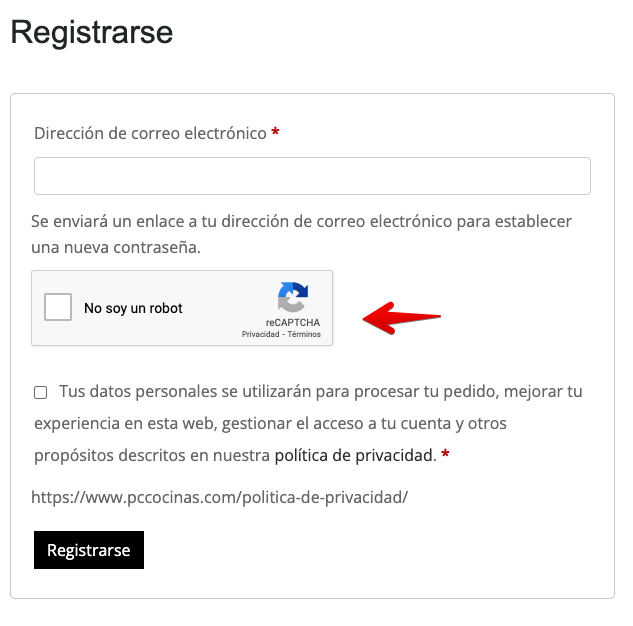Submit the form with the black Registrarse button
Screen dimensions: 633x626
pos(89,550)
